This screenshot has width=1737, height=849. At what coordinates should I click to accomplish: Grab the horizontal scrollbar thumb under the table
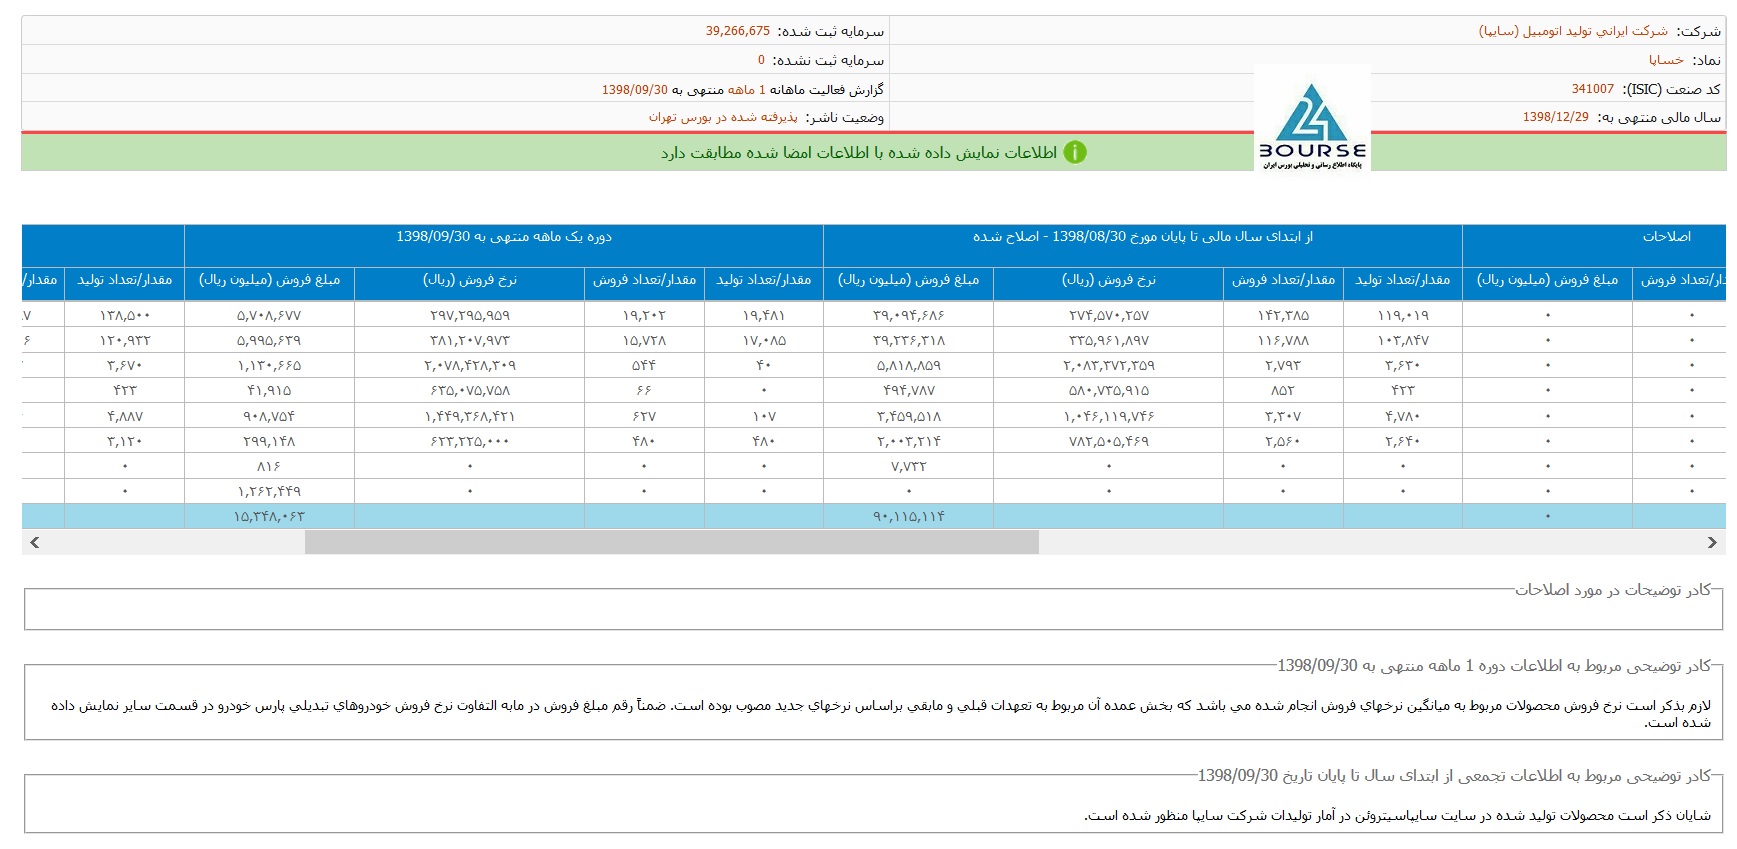(x=672, y=542)
